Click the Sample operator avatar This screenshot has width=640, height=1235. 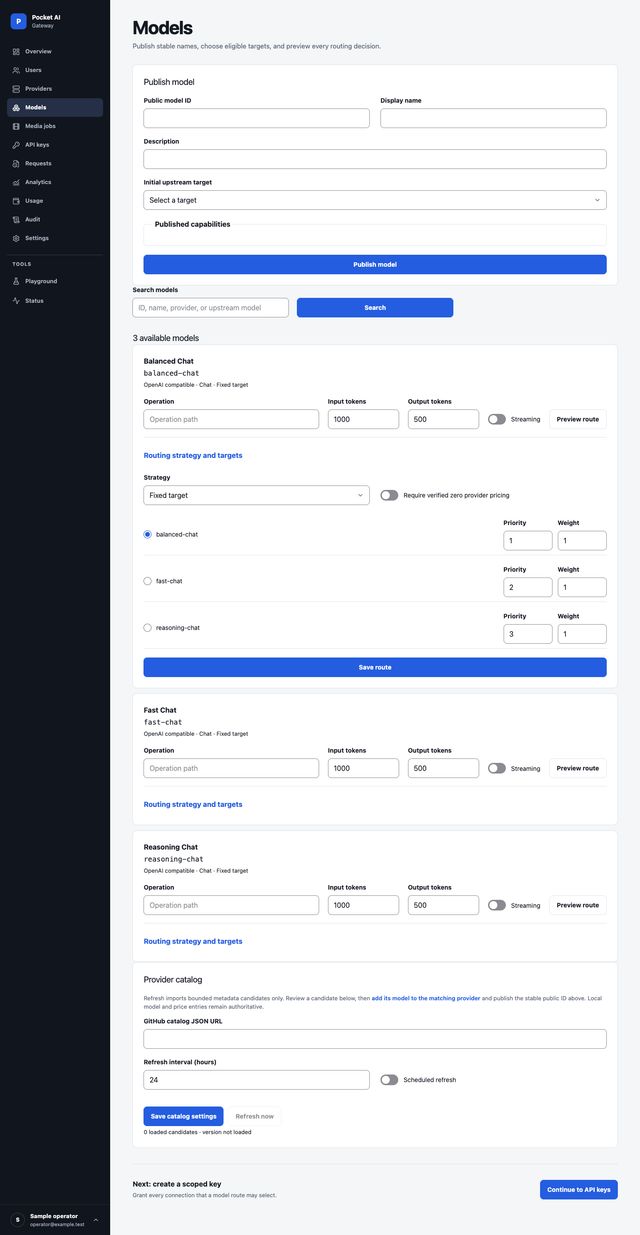coord(18,1219)
